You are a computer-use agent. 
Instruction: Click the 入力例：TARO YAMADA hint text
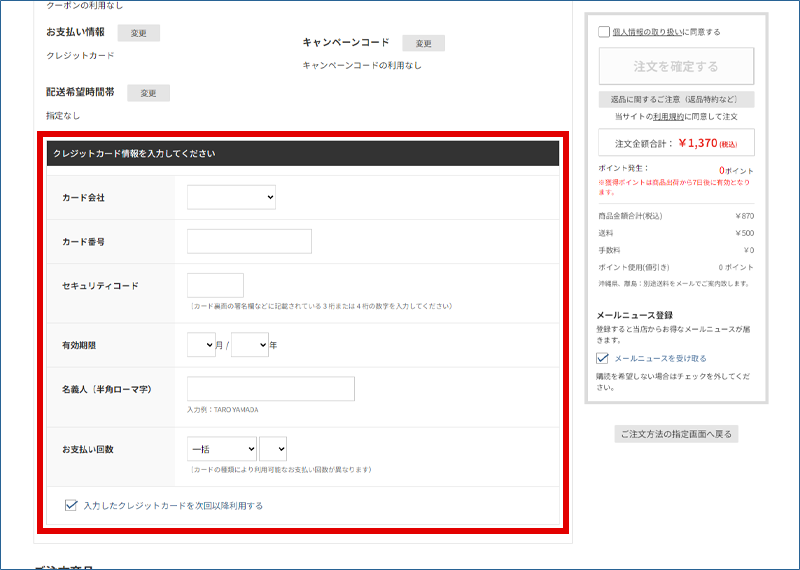222,410
